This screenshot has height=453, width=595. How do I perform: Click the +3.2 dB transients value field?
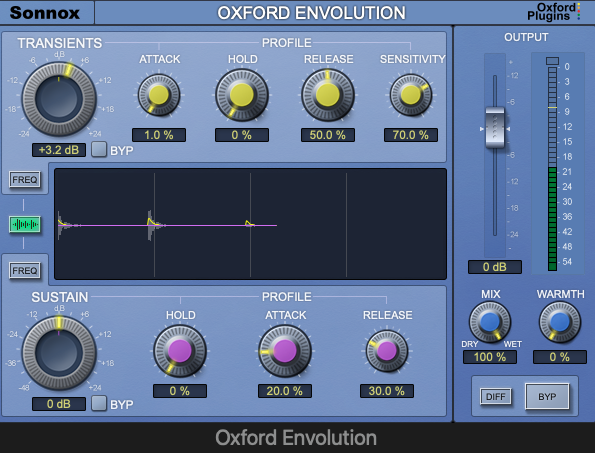point(59,150)
